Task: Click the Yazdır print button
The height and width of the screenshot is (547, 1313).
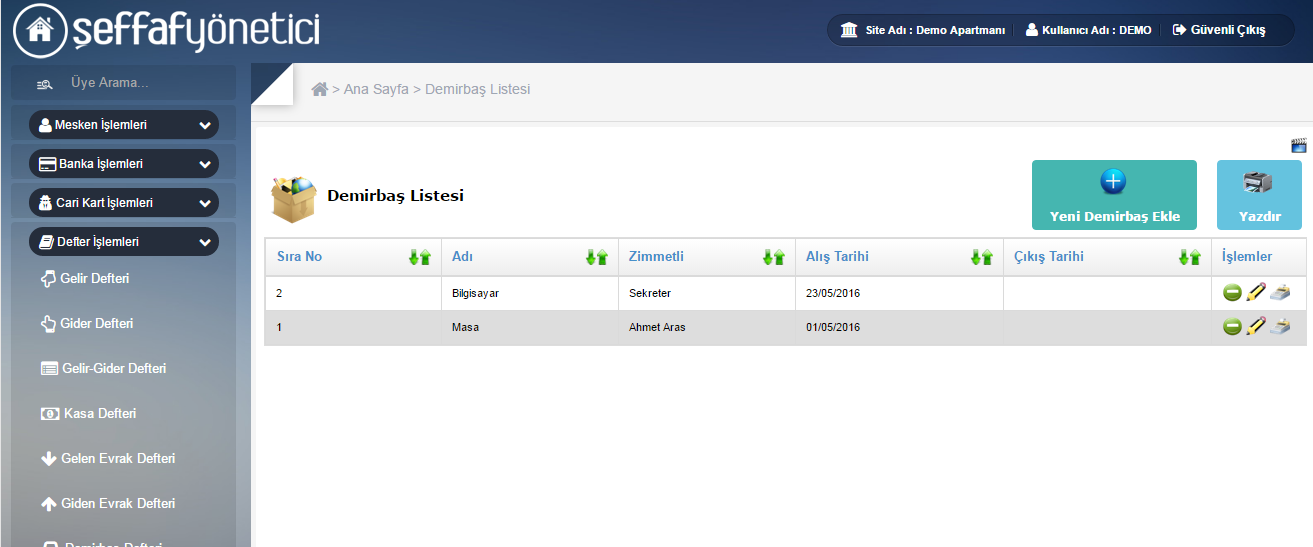Action: [x=1259, y=195]
